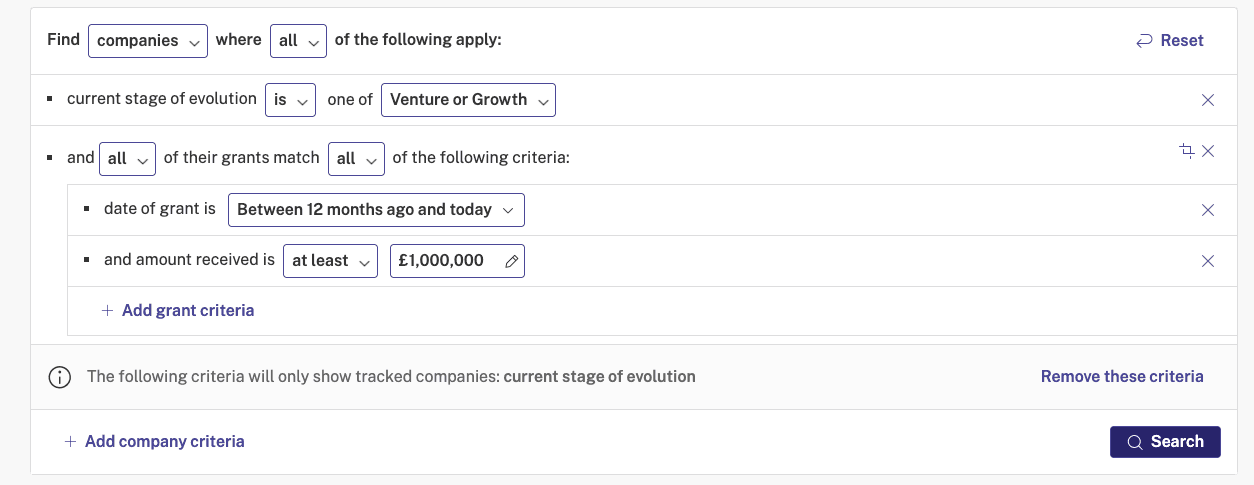Open the 'all' dropdown after where

click(298, 41)
